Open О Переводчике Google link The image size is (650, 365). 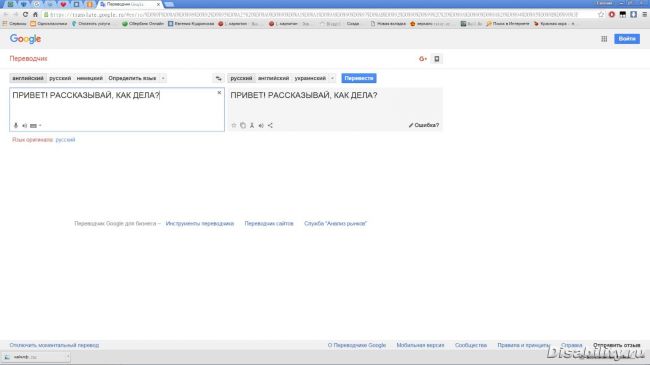[357, 345]
